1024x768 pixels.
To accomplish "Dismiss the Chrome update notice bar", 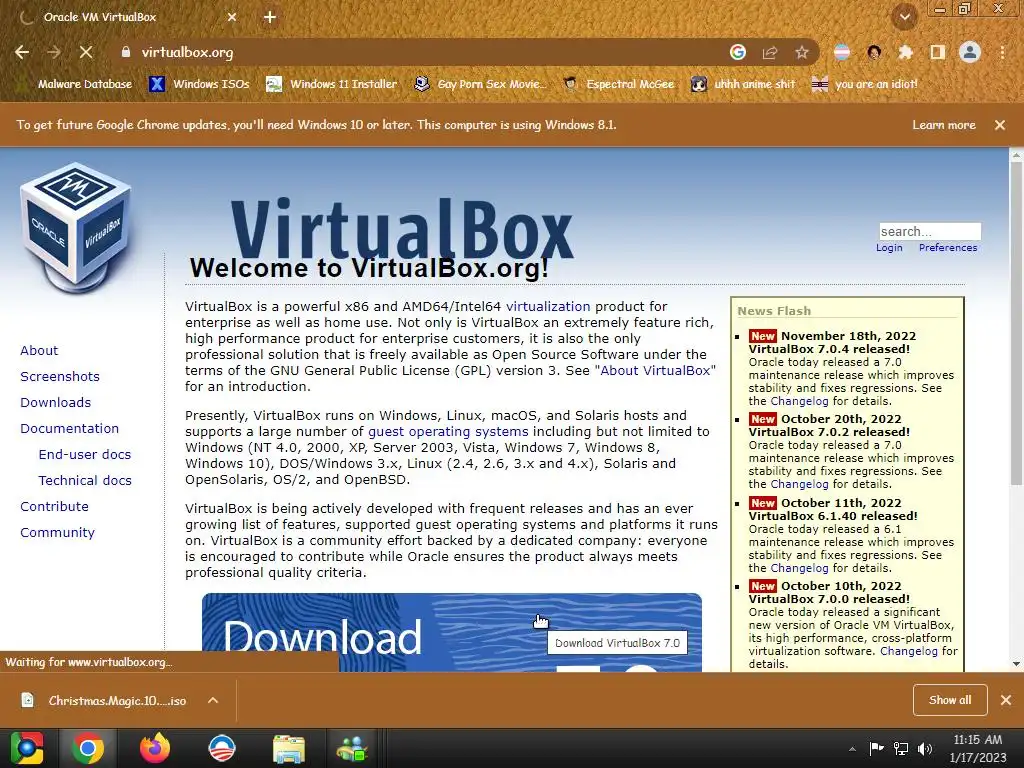I will [1000, 125].
